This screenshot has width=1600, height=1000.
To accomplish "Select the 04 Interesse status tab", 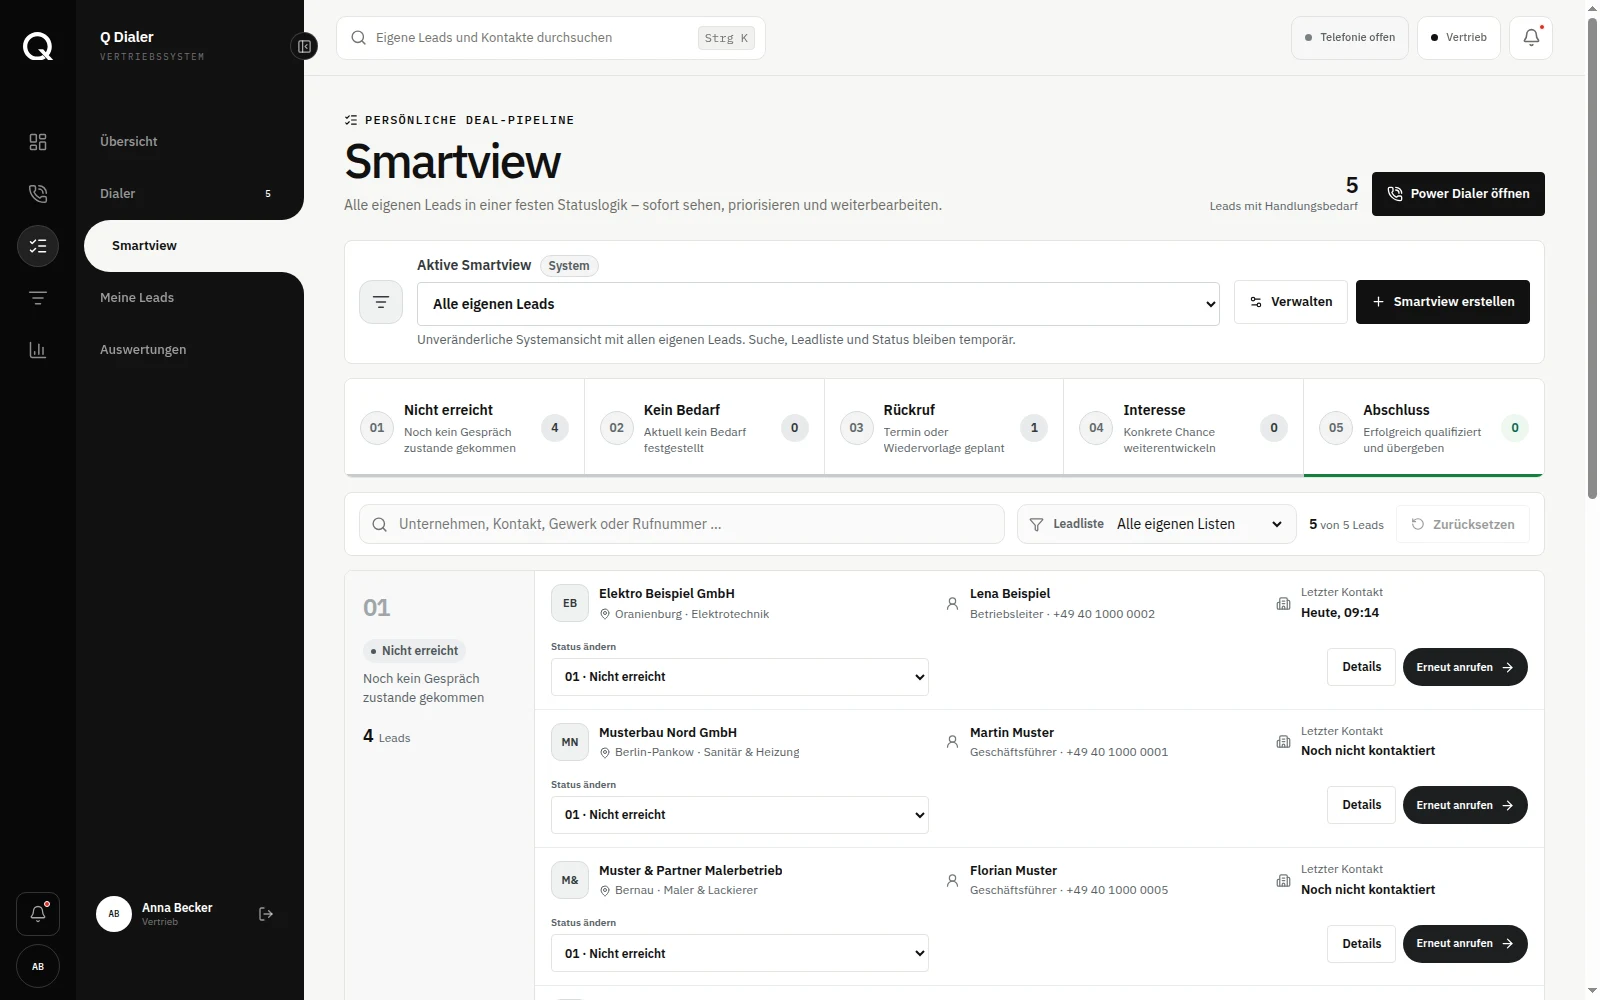I will tap(1184, 428).
